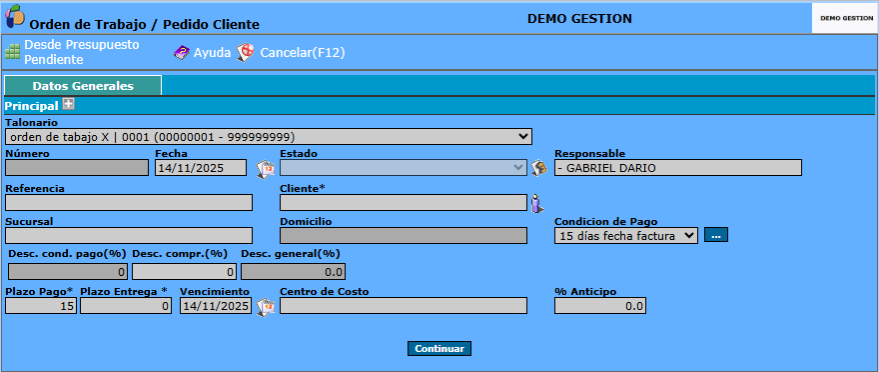Image resolution: width=879 pixels, height=372 pixels.
Task: Click the Desc. general(%) field
Action: click(x=293, y=272)
